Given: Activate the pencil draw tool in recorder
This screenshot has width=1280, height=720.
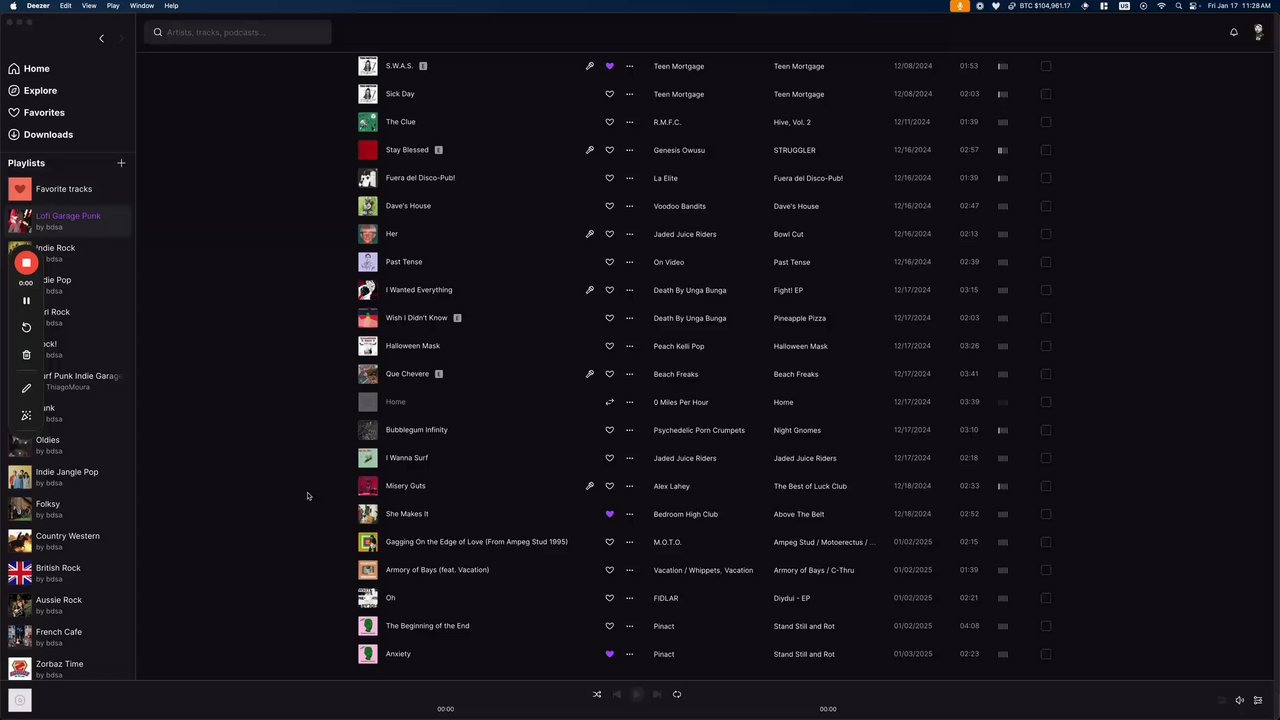Looking at the screenshot, I should (x=26, y=388).
